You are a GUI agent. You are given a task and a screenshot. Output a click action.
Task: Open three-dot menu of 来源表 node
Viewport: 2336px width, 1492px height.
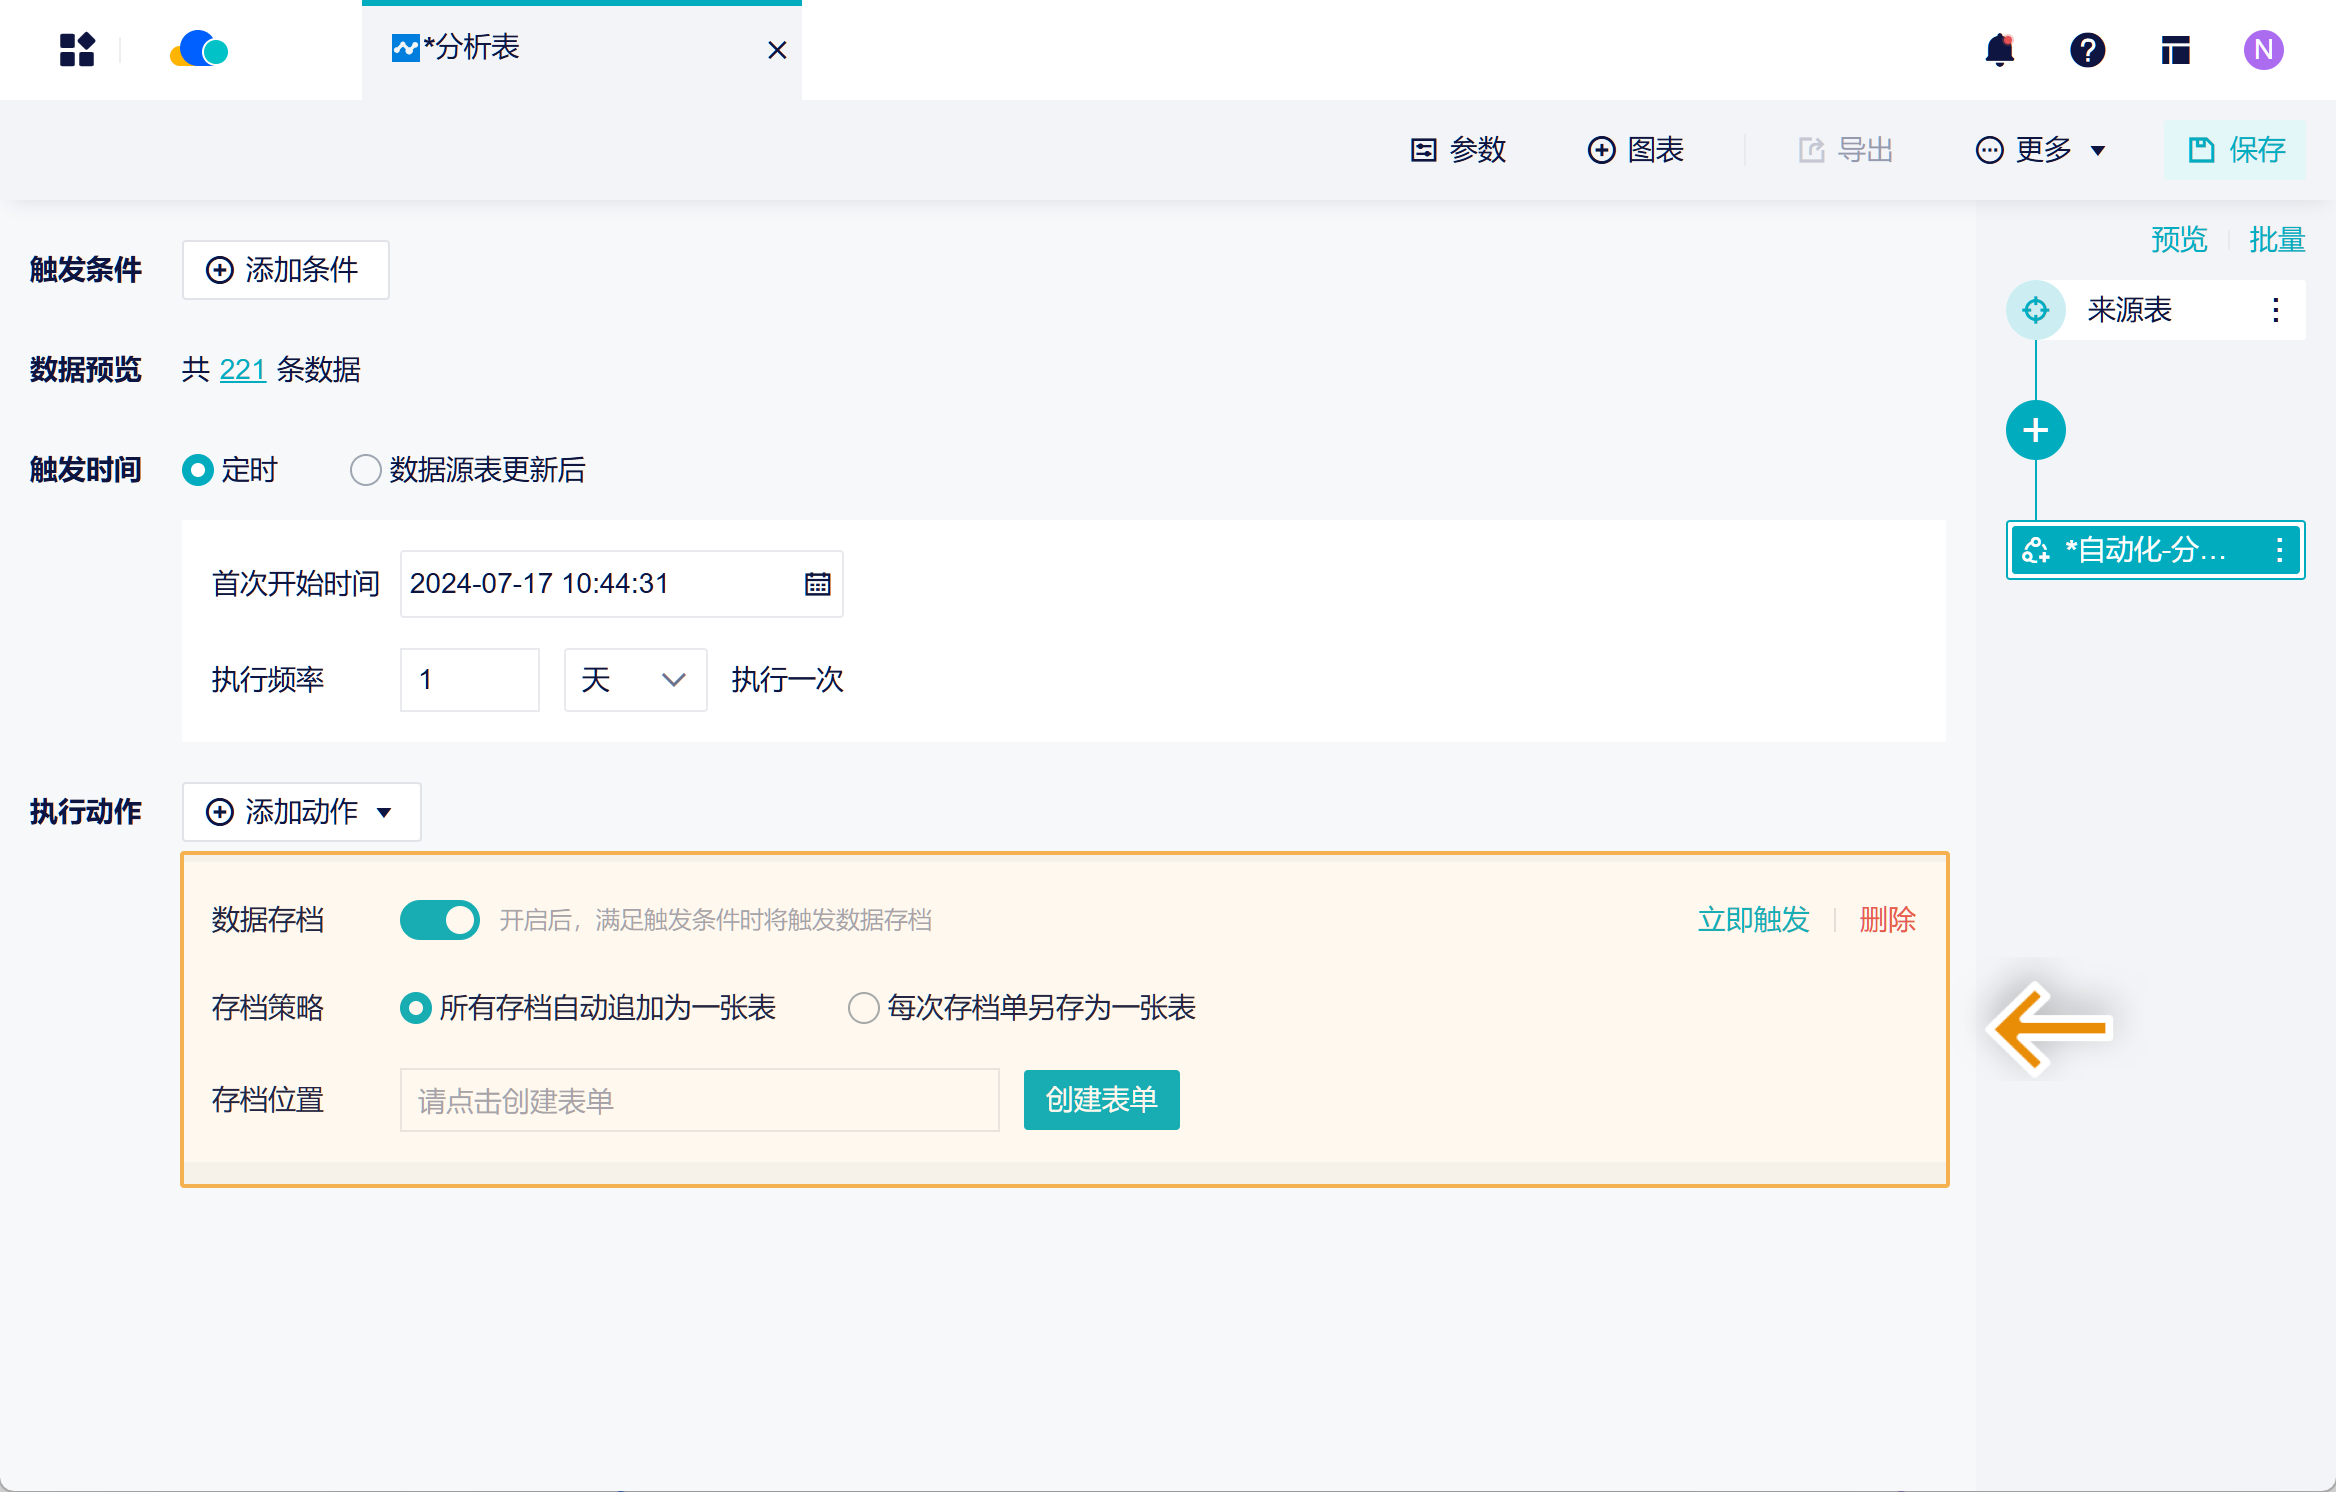click(2275, 310)
